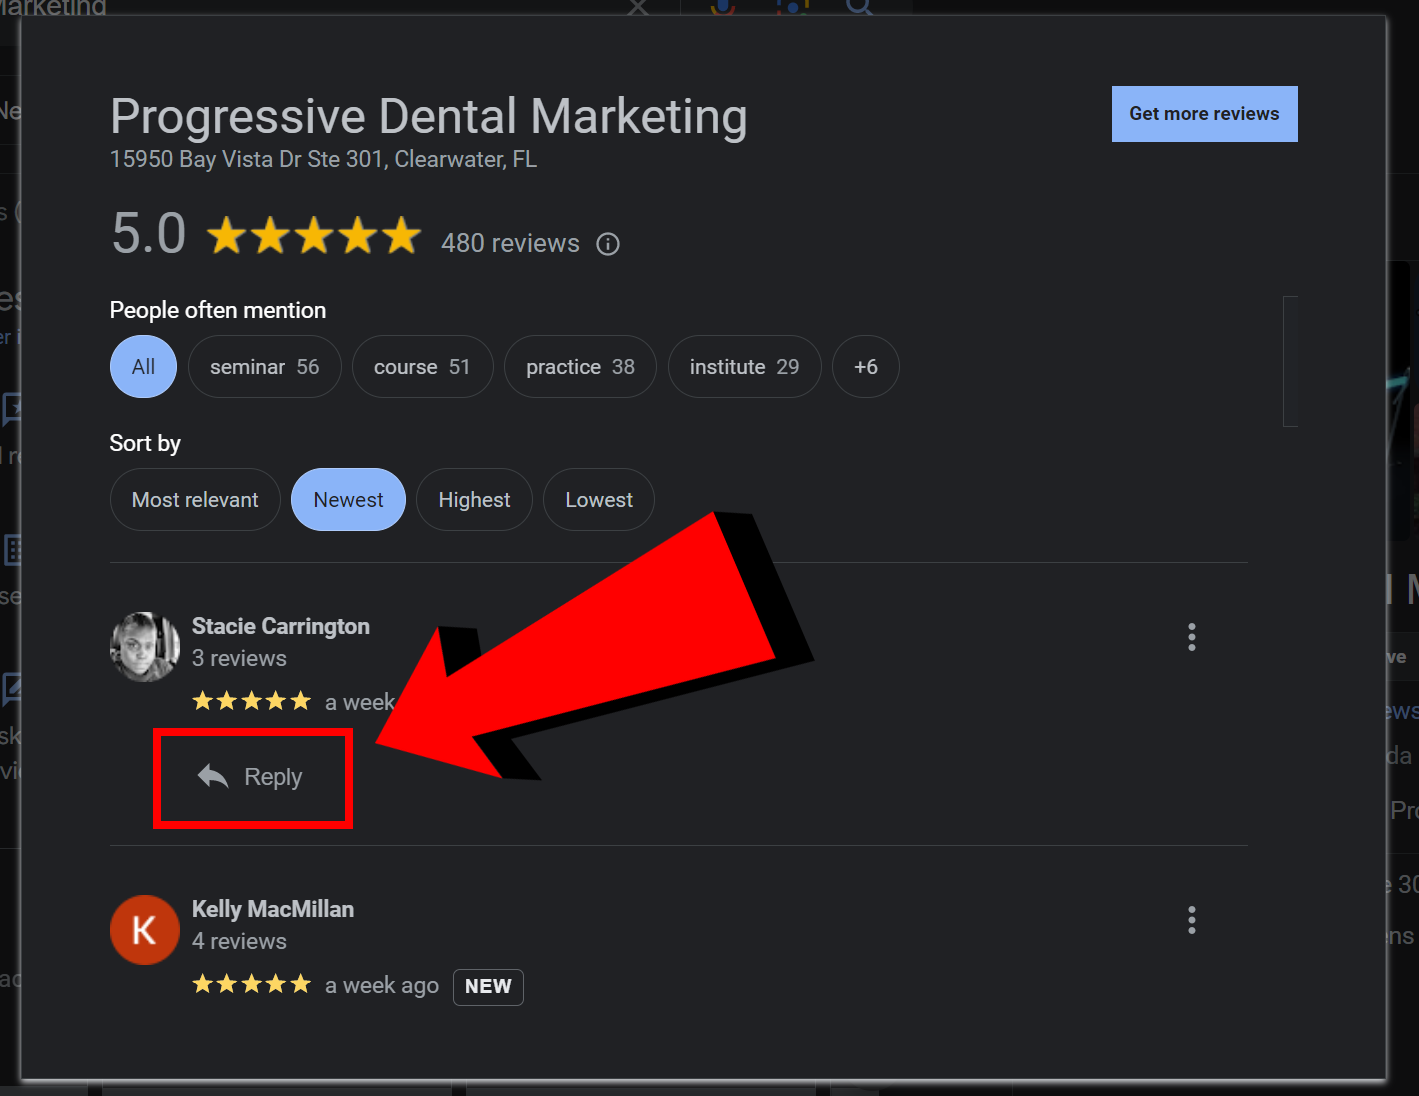The width and height of the screenshot is (1419, 1096).
Task: Expand the +6 more topics chip
Action: pyautogui.click(x=865, y=367)
